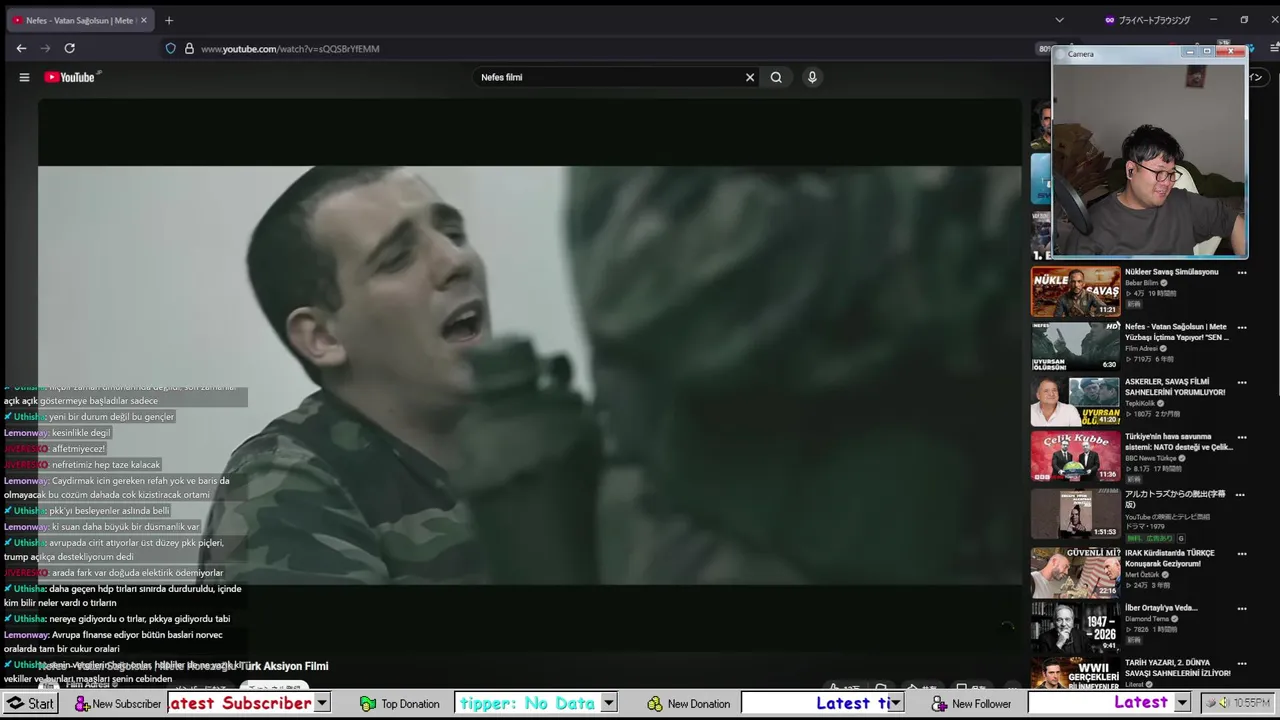
Task: Open options for 'İlber Ortaylı'ya Veda' video
Action: (x=1242, y=608)
